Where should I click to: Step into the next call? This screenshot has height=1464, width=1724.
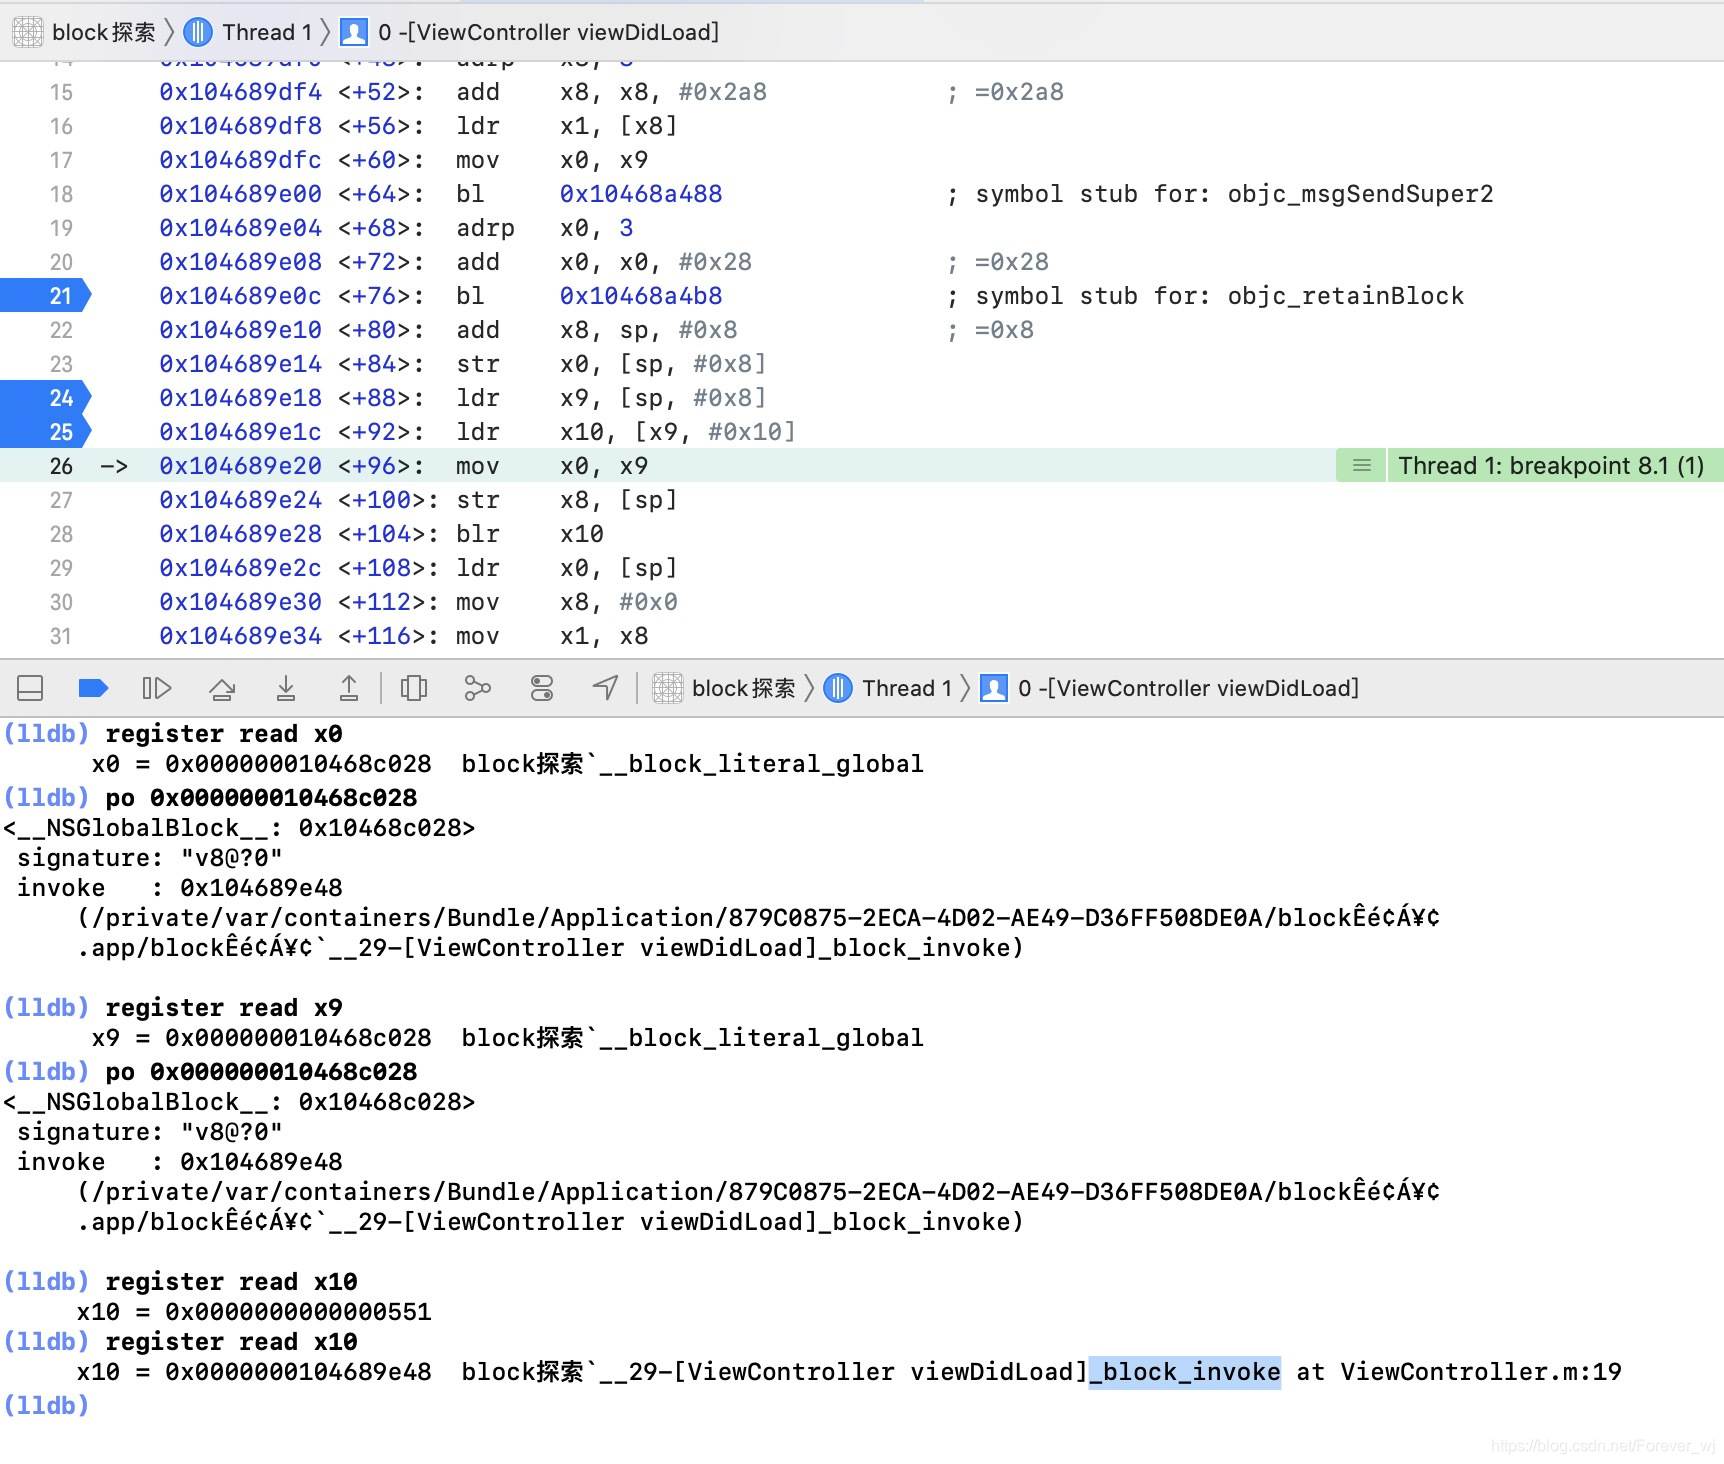pyautogui.click(x=286, y=688)
